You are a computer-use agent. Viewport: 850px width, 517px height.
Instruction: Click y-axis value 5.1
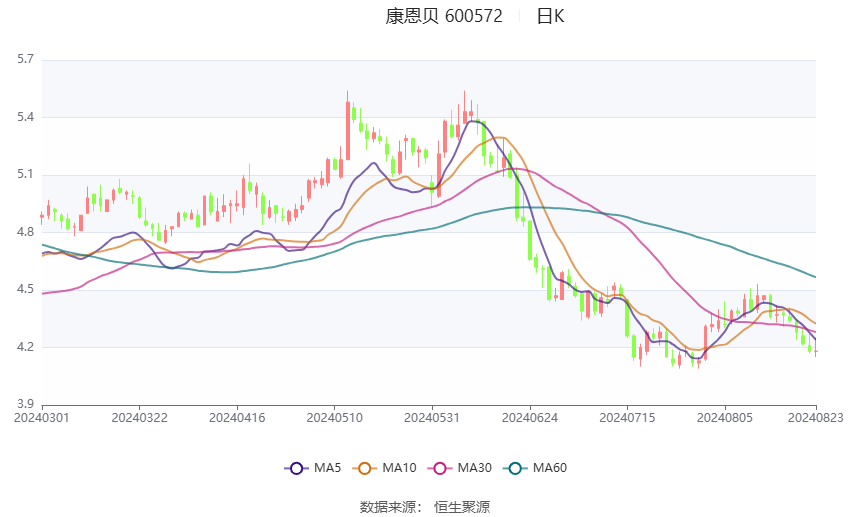click(25, 175)
